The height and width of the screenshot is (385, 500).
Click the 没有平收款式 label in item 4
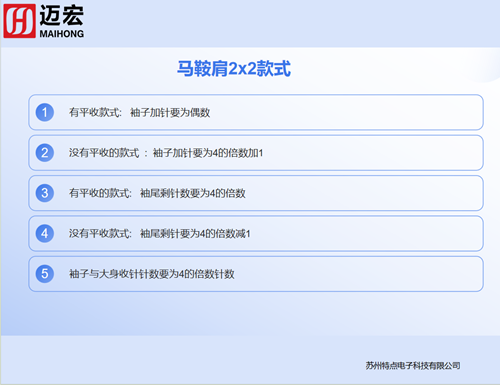pos(100,234)
